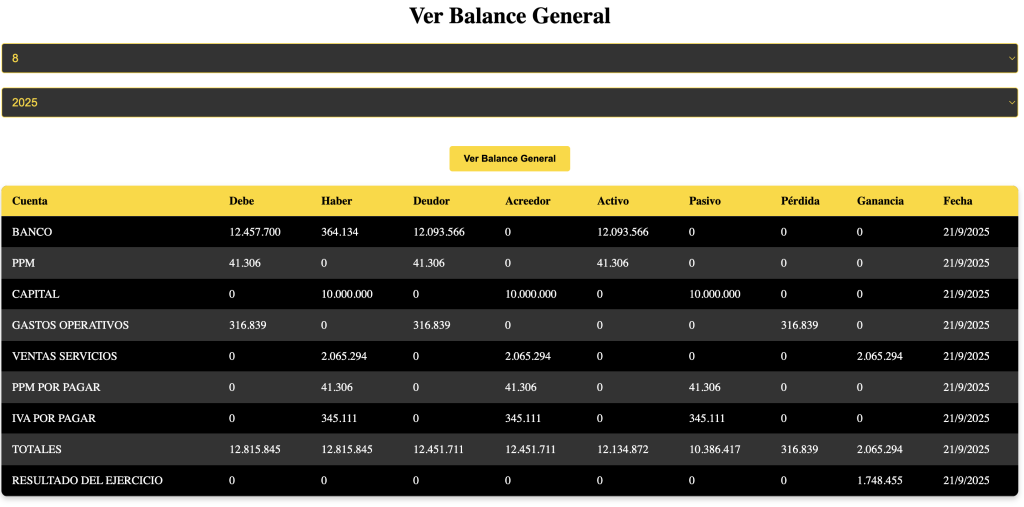The width and height of the screenshot is (1024, 507).
Task: Click the Ganancia column header
Action: (880, 201)
